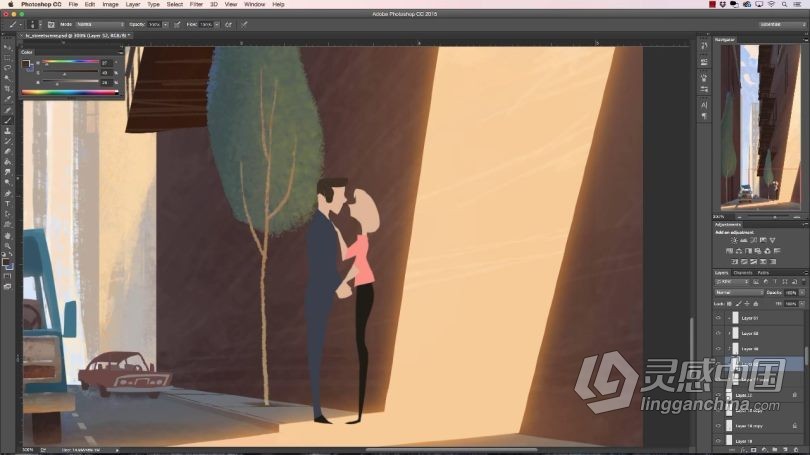Open the Opacity dropdown arrow in options bar

[x=165, y=25]
